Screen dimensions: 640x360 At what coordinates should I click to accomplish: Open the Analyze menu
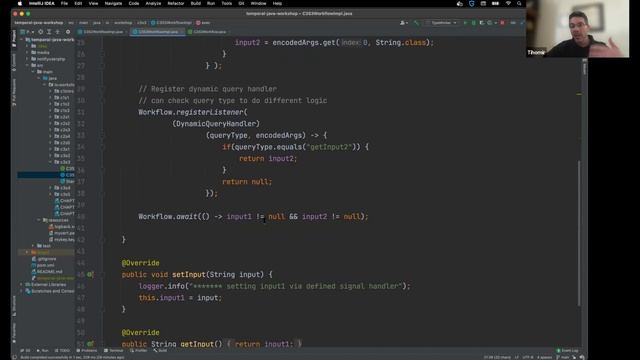153,3
